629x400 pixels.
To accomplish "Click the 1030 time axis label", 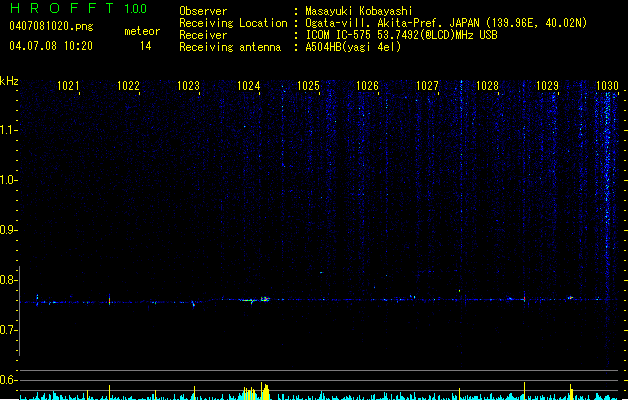I will [607, 85].
